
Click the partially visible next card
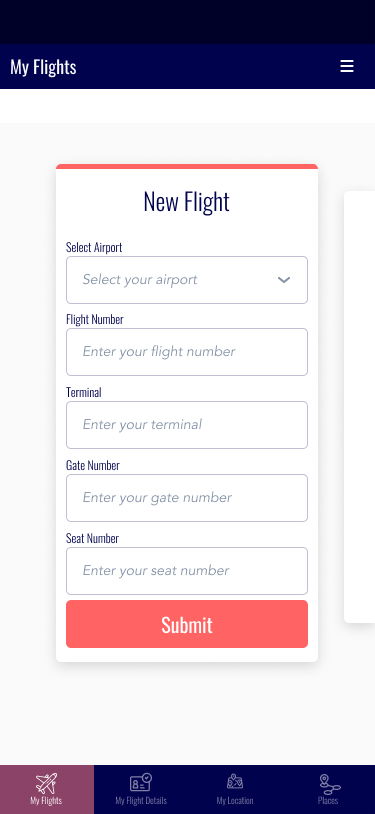click(x=359, y=407)
